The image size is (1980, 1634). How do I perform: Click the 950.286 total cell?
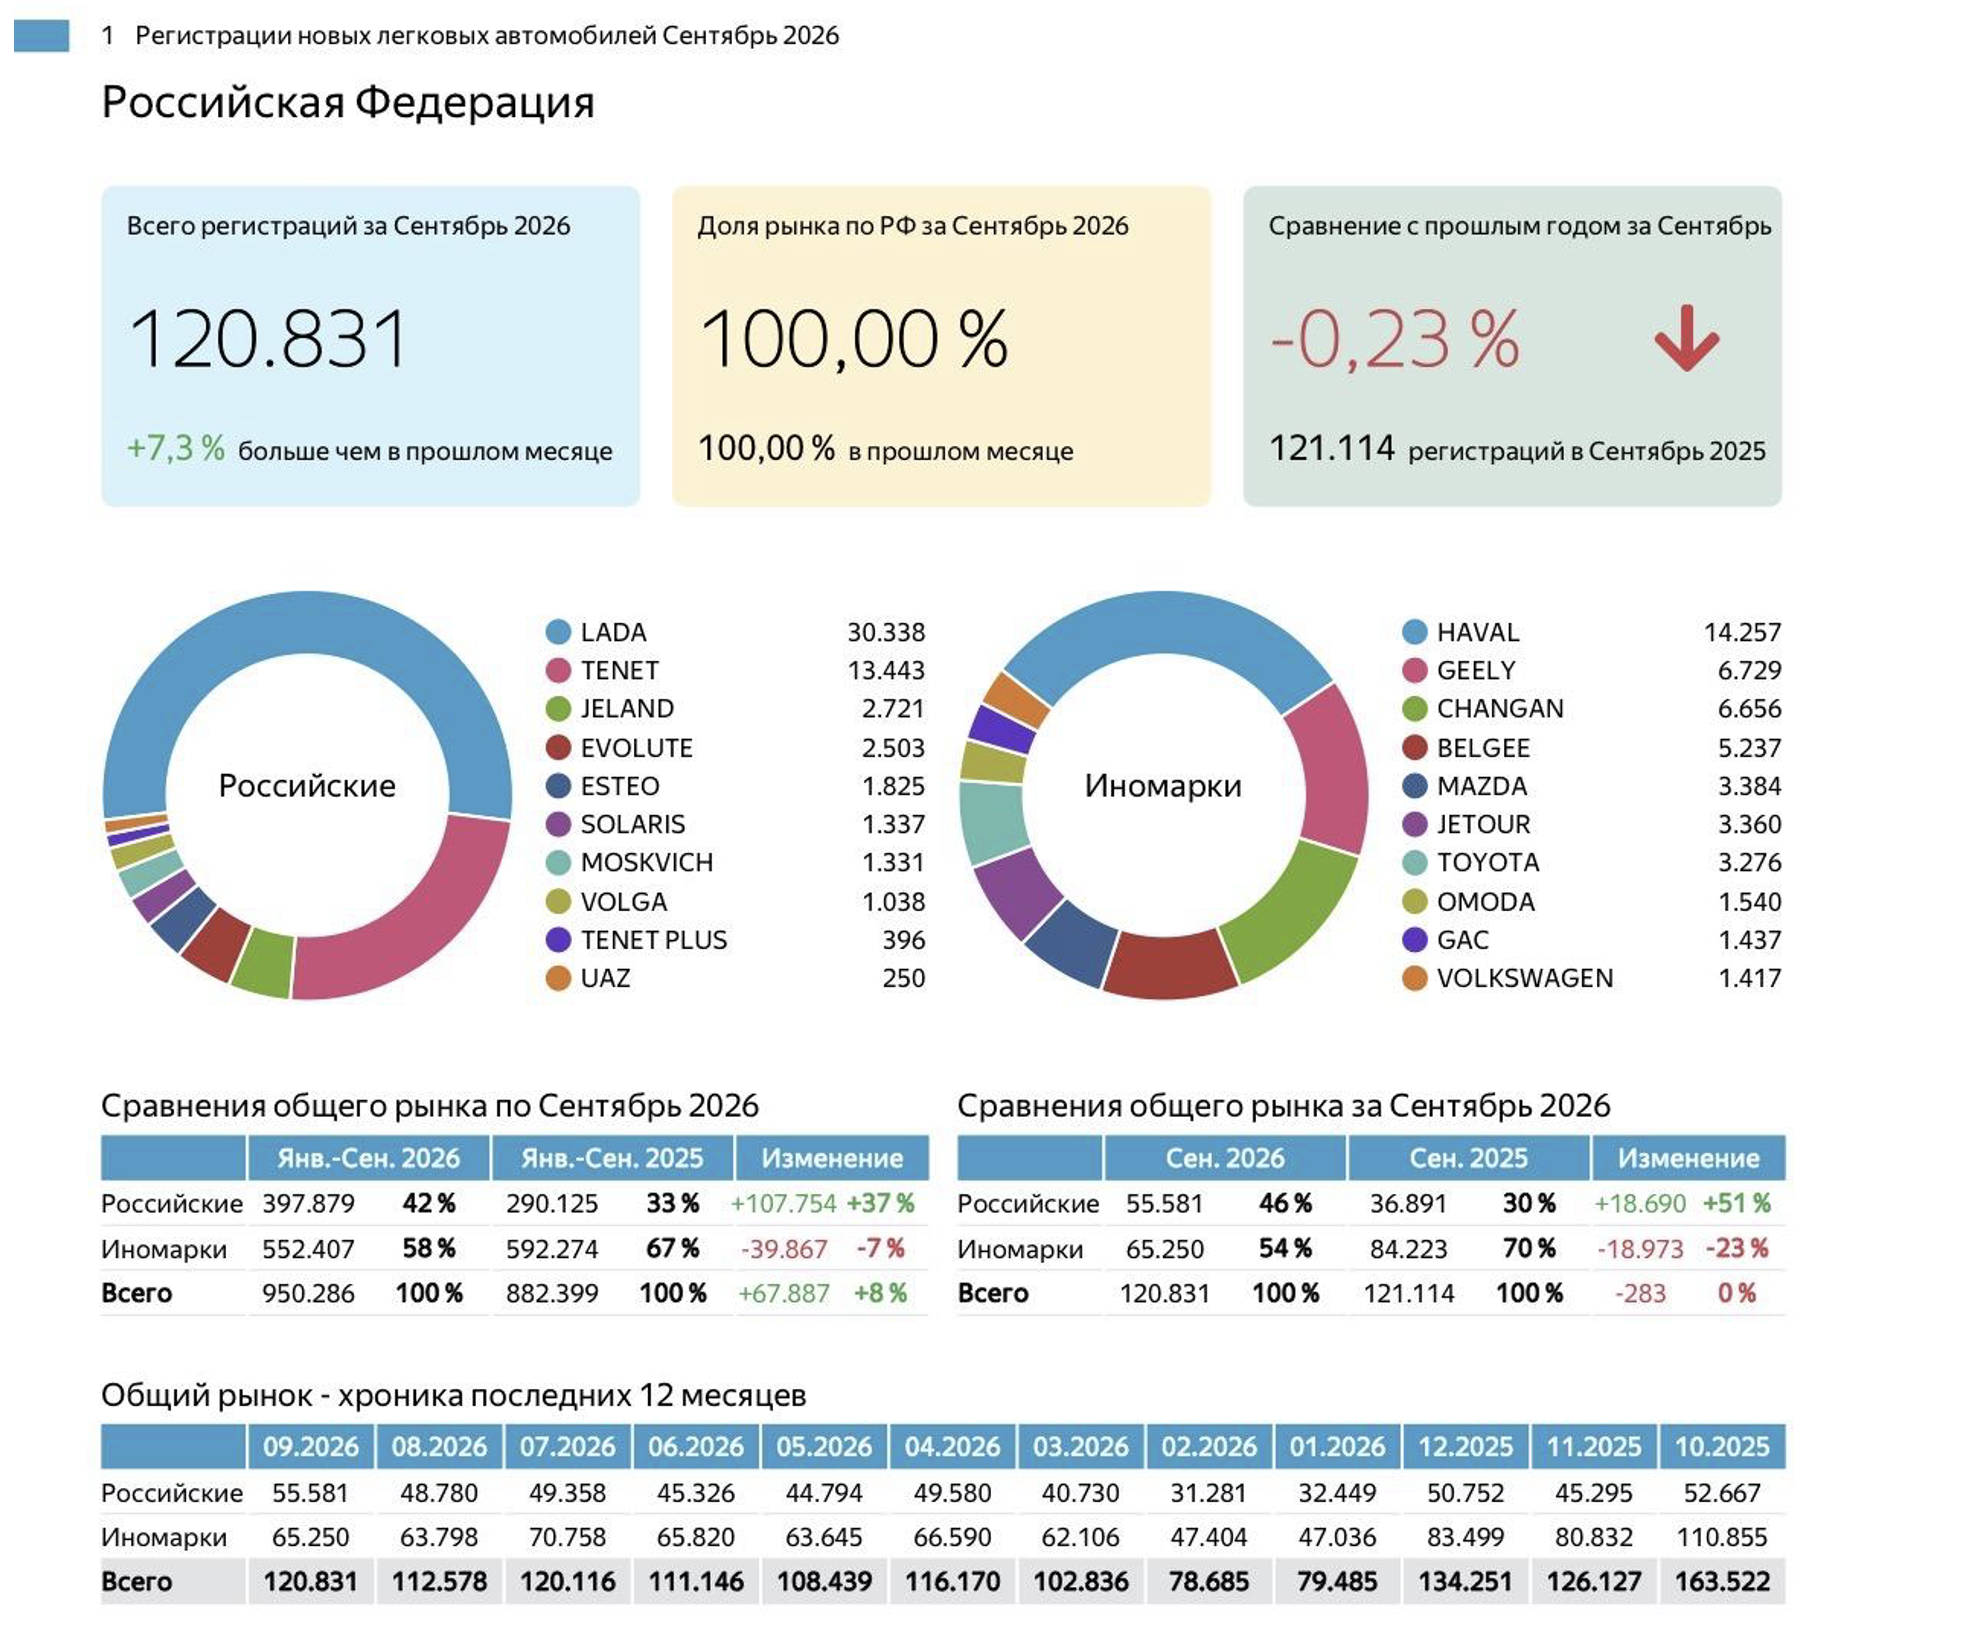308,1293
